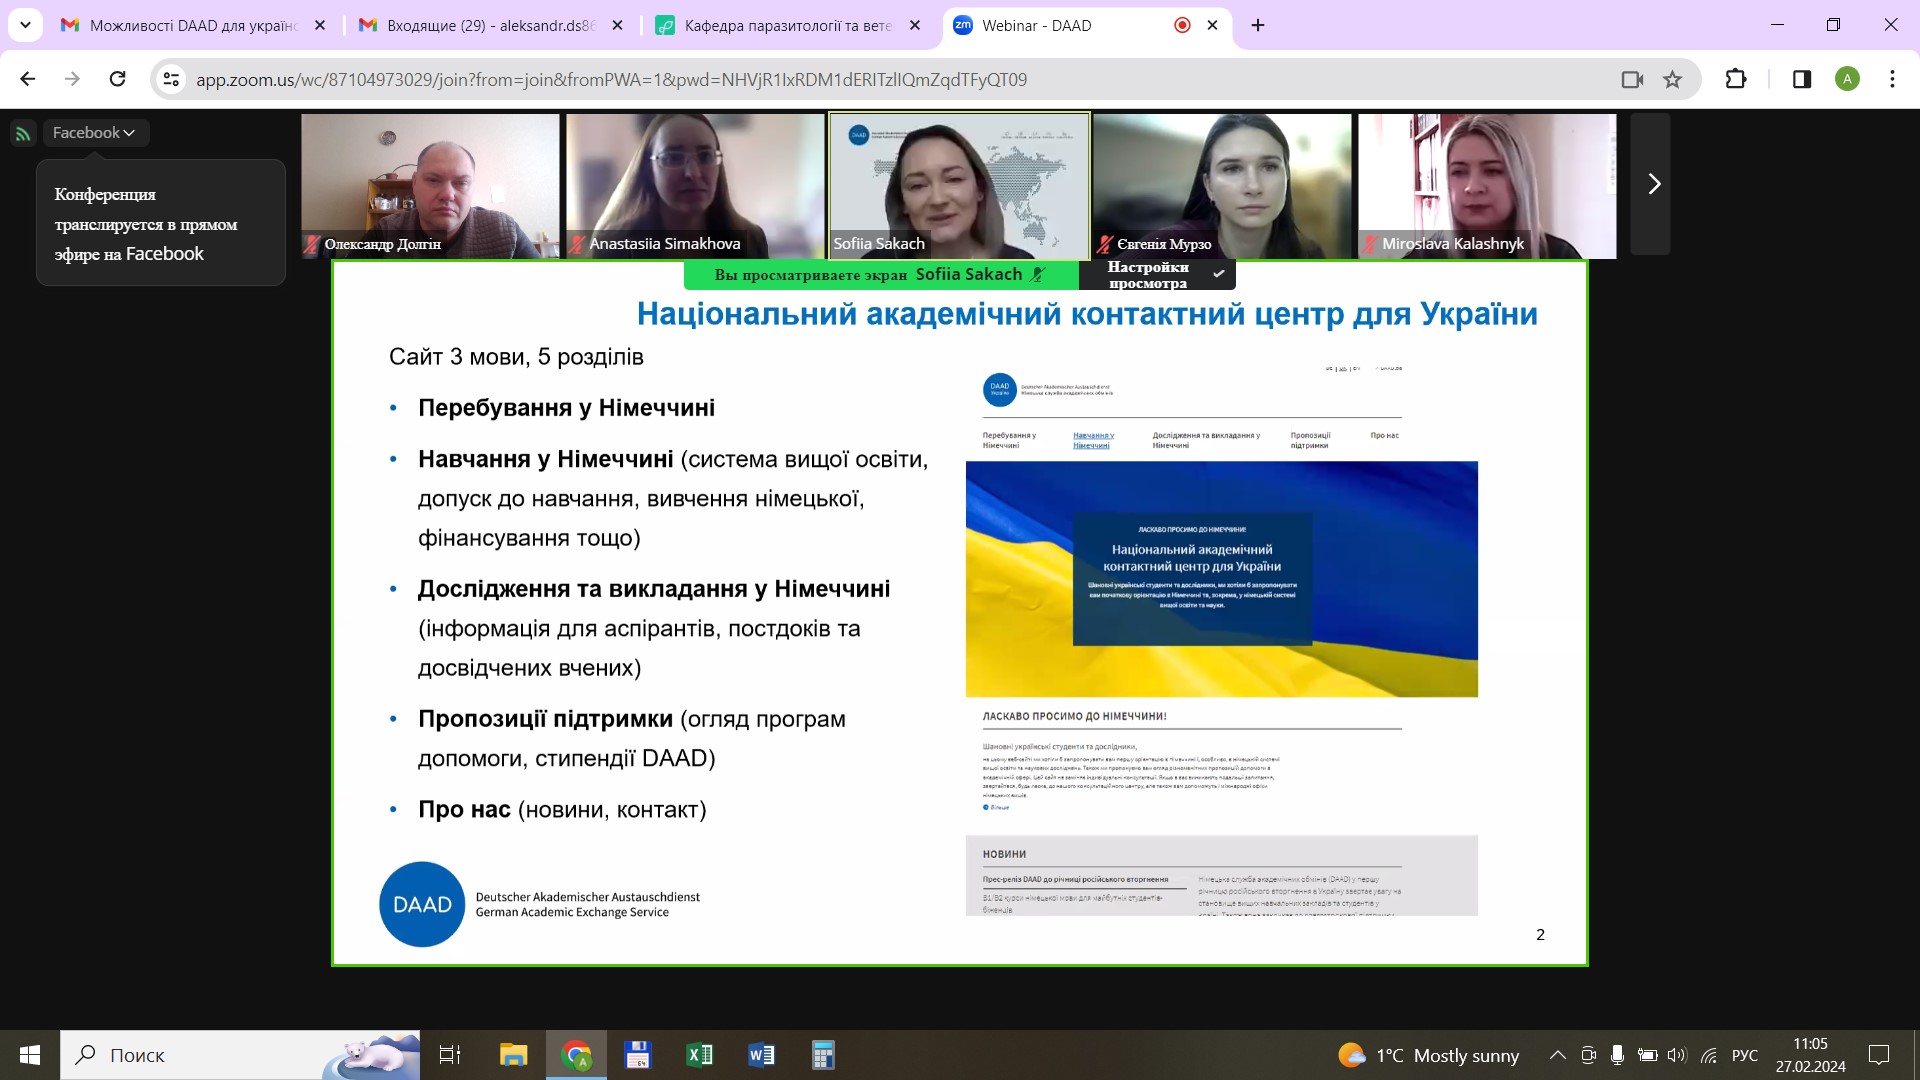
Task: Select Miroslava Kalashnyk video thumbnail
Action: [1487, 186]
